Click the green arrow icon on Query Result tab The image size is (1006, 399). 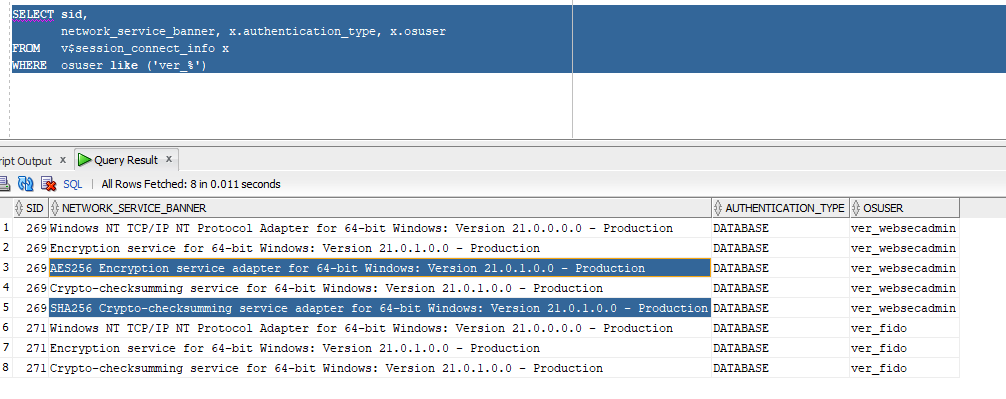pos(84,160)
